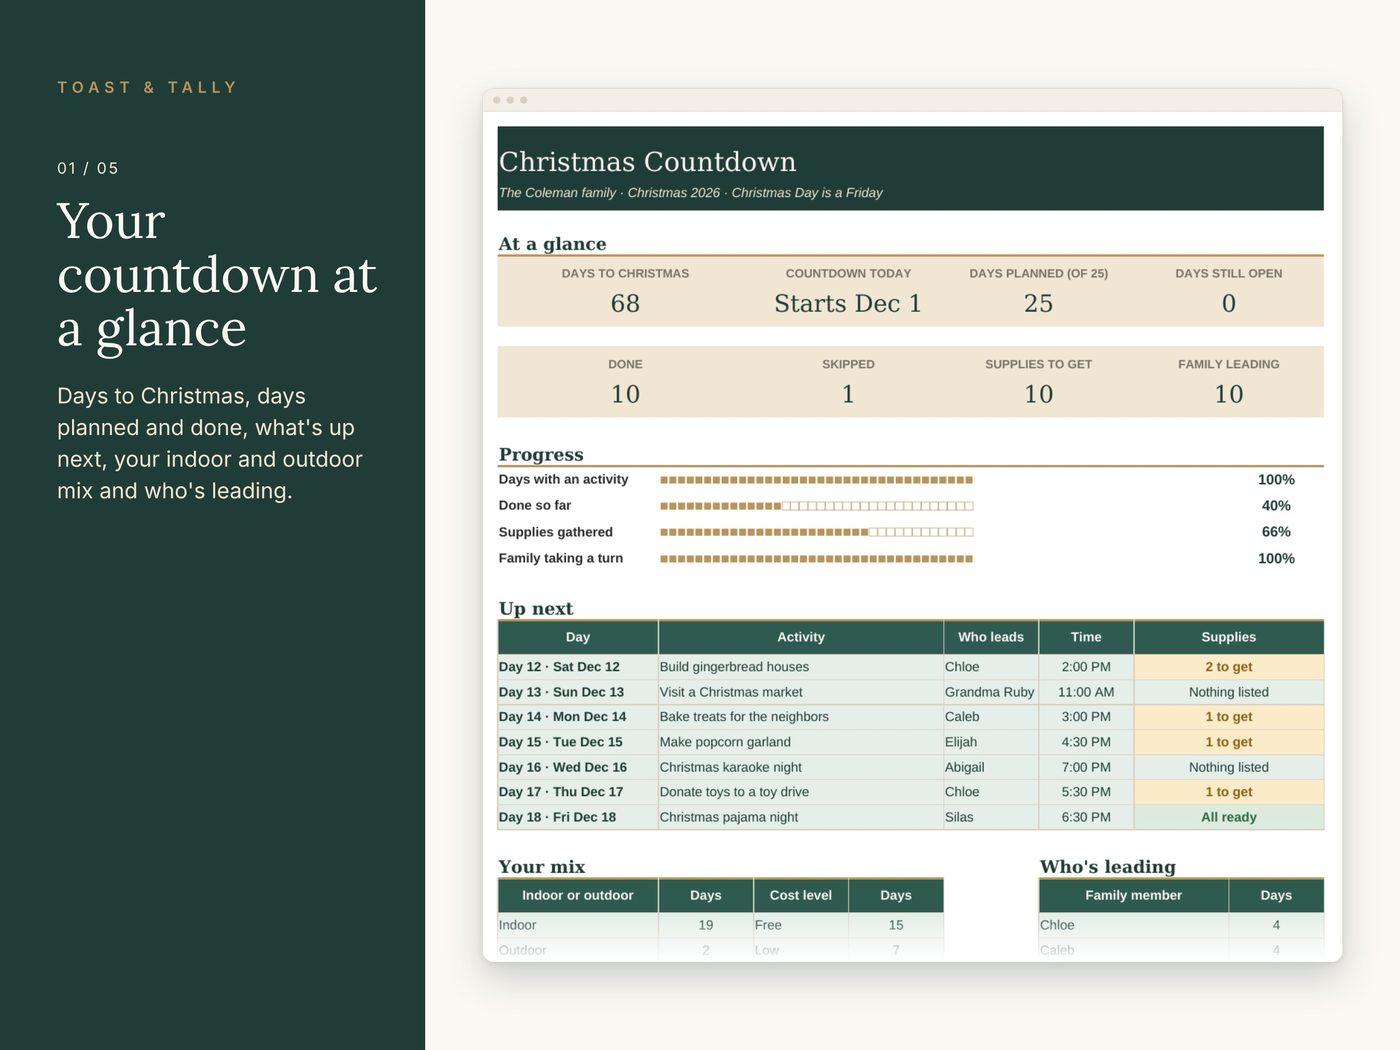Select the 'Day 12 · Sat Dec 12' cell
The width and height of the screenshot is (1400, 1050).
point(578,667)
